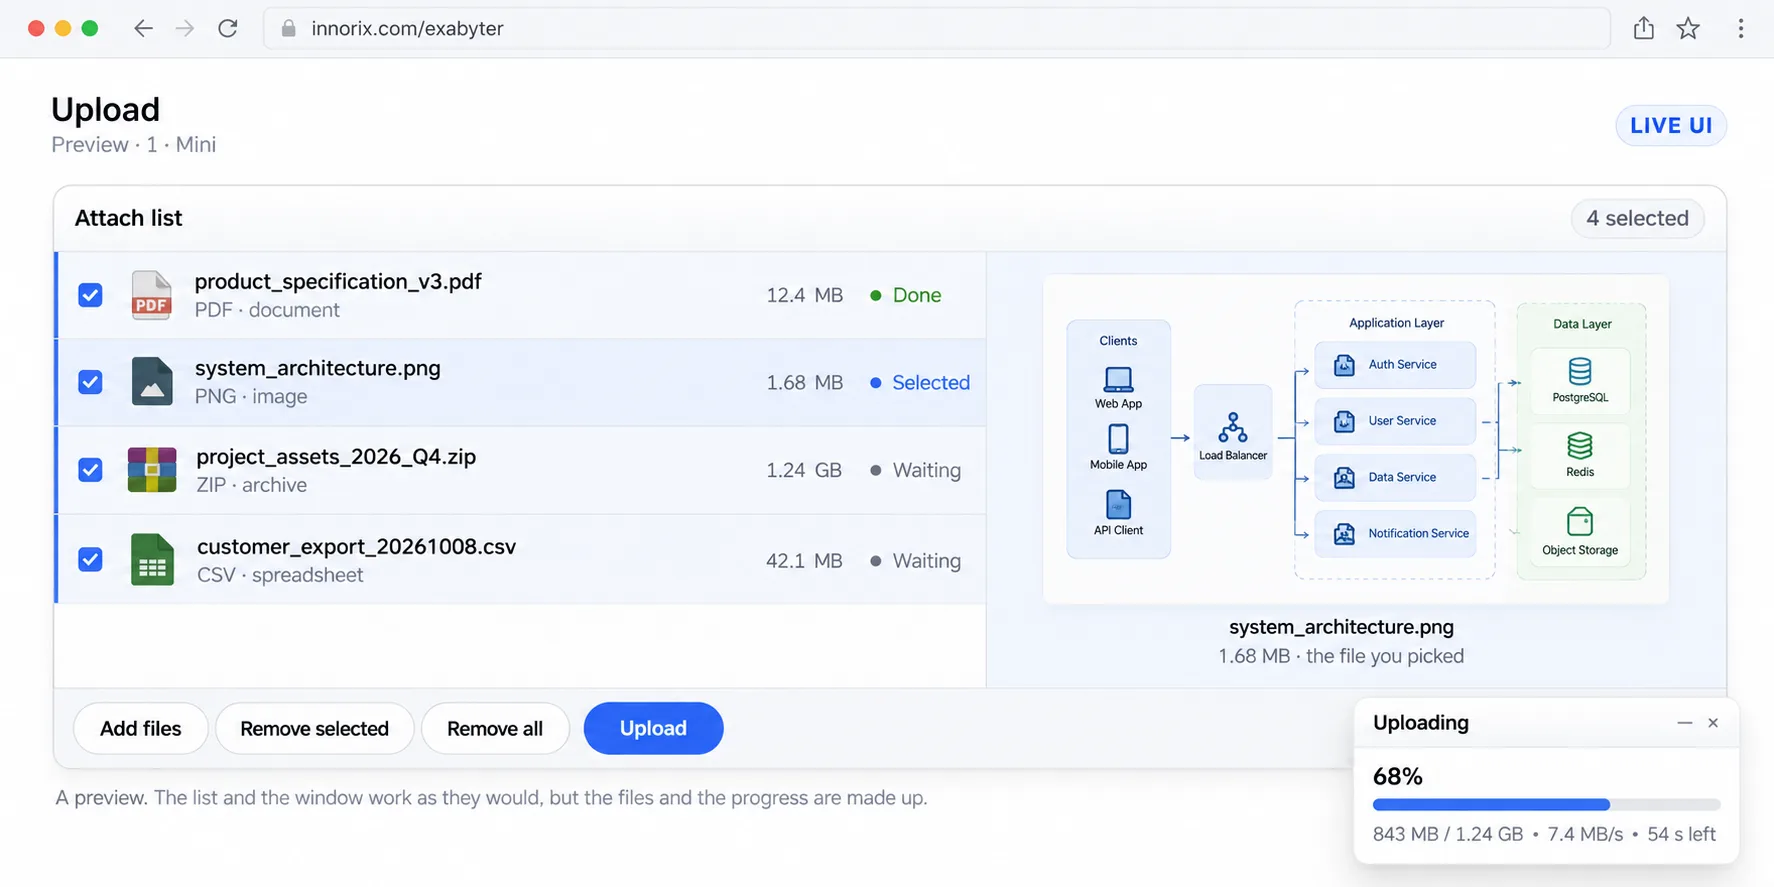Image resolution: width=1774 pixels, height=887 pixels.
Task: Click the 68% progress label
Action: 1398,776
